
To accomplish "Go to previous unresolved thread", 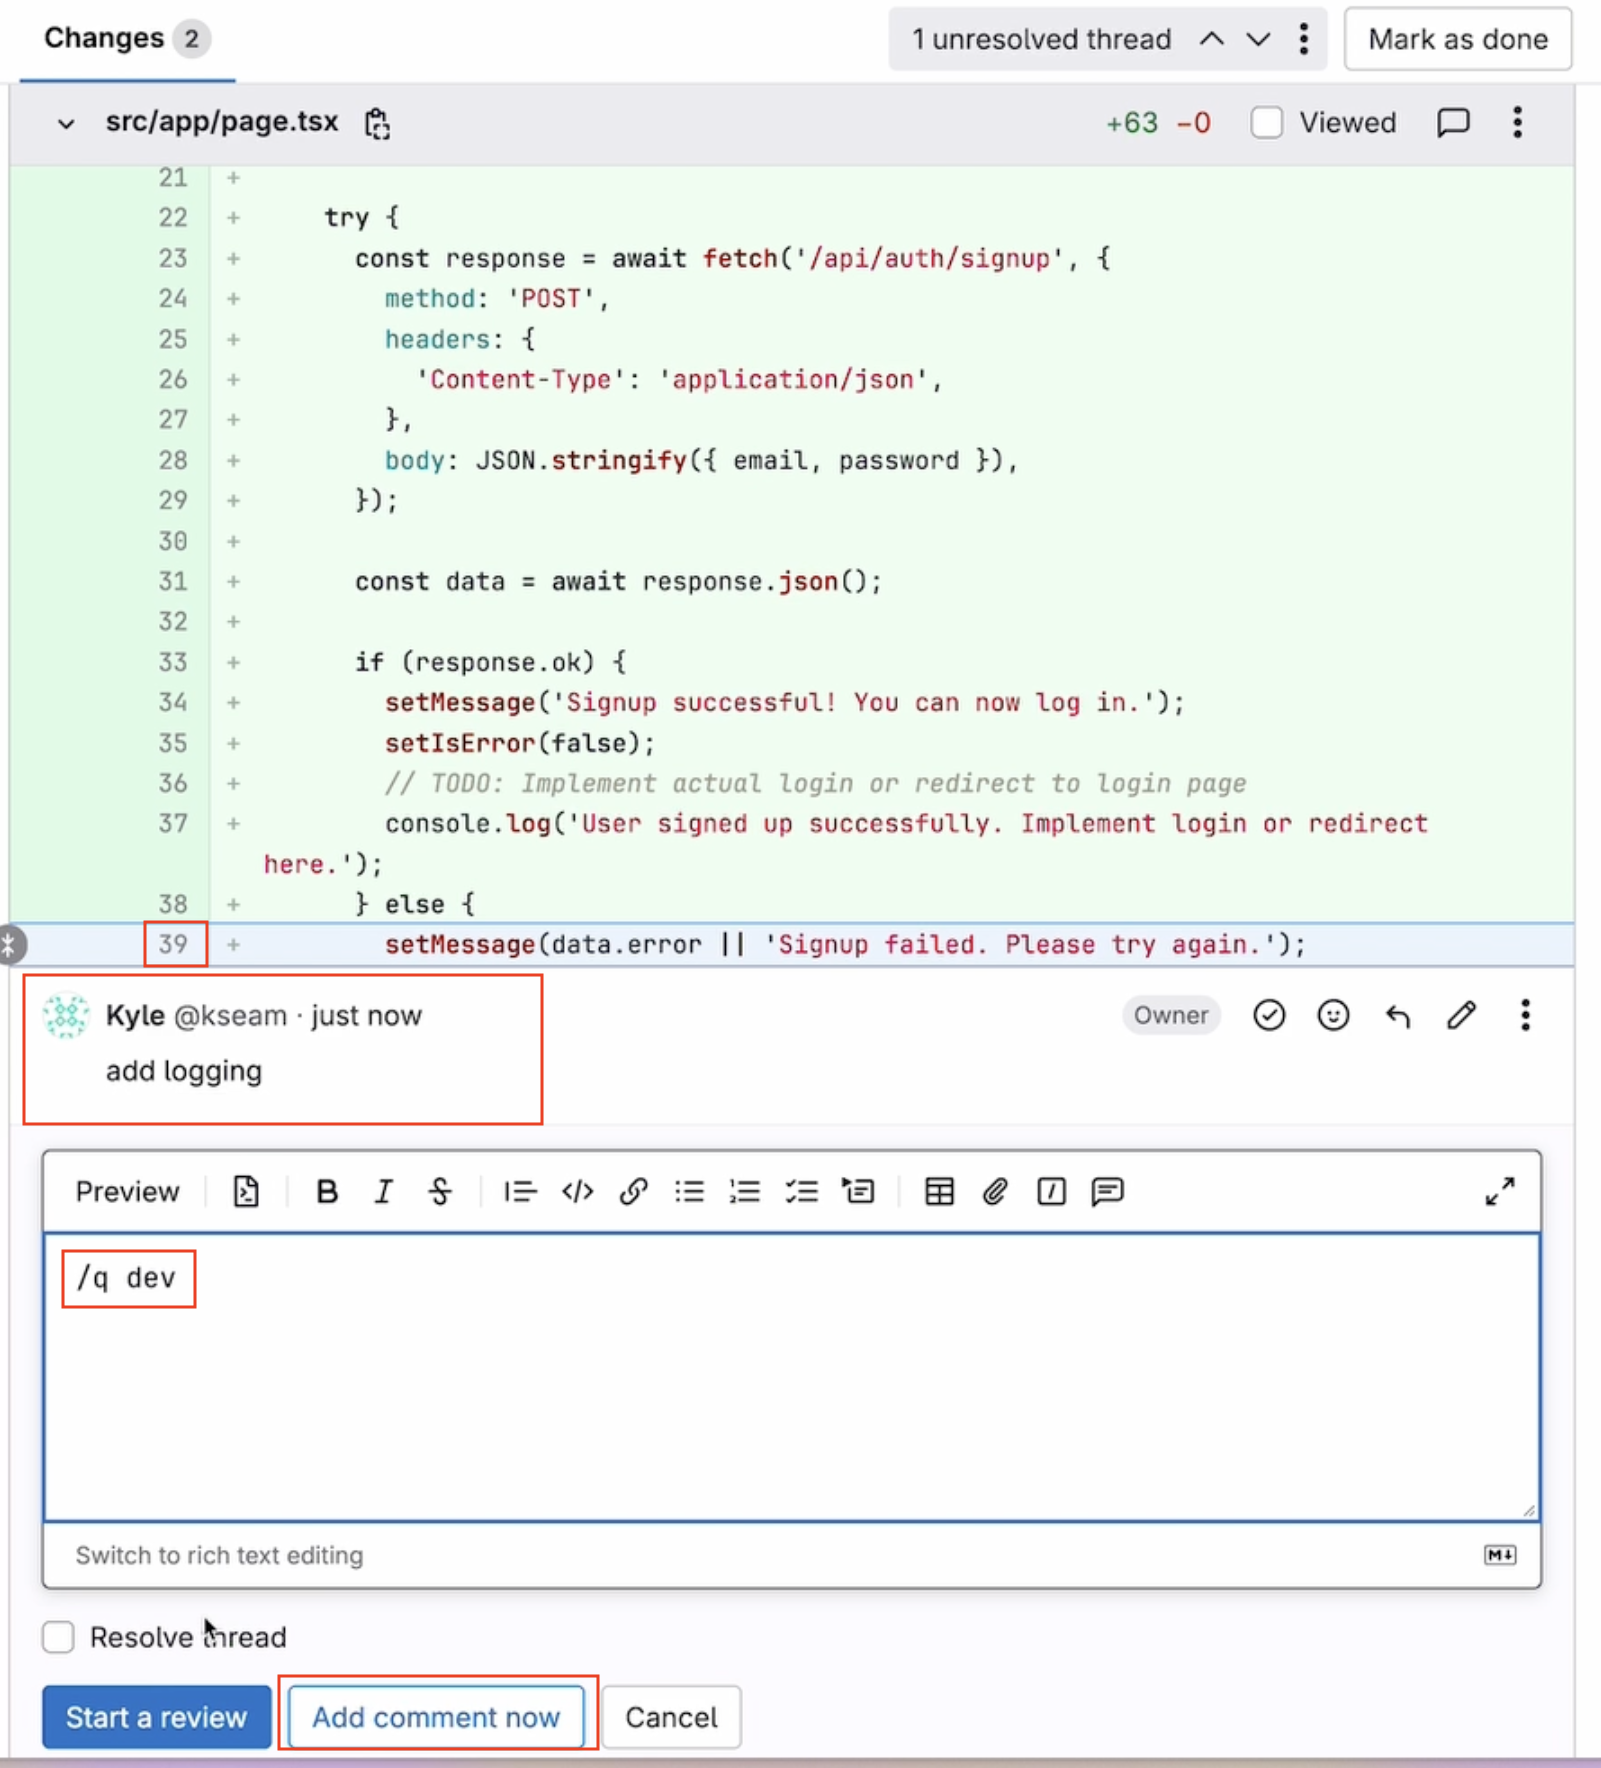I will pos(1211,39).
